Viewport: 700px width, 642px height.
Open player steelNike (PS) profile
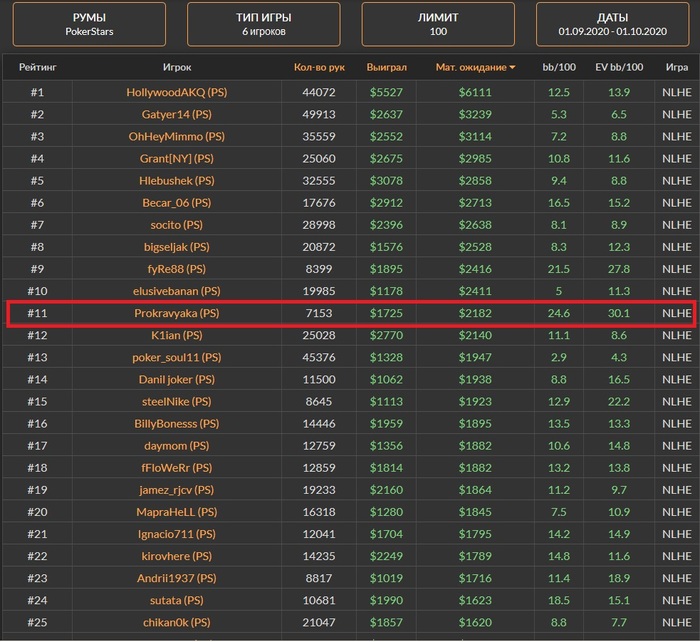coord(177,402)
